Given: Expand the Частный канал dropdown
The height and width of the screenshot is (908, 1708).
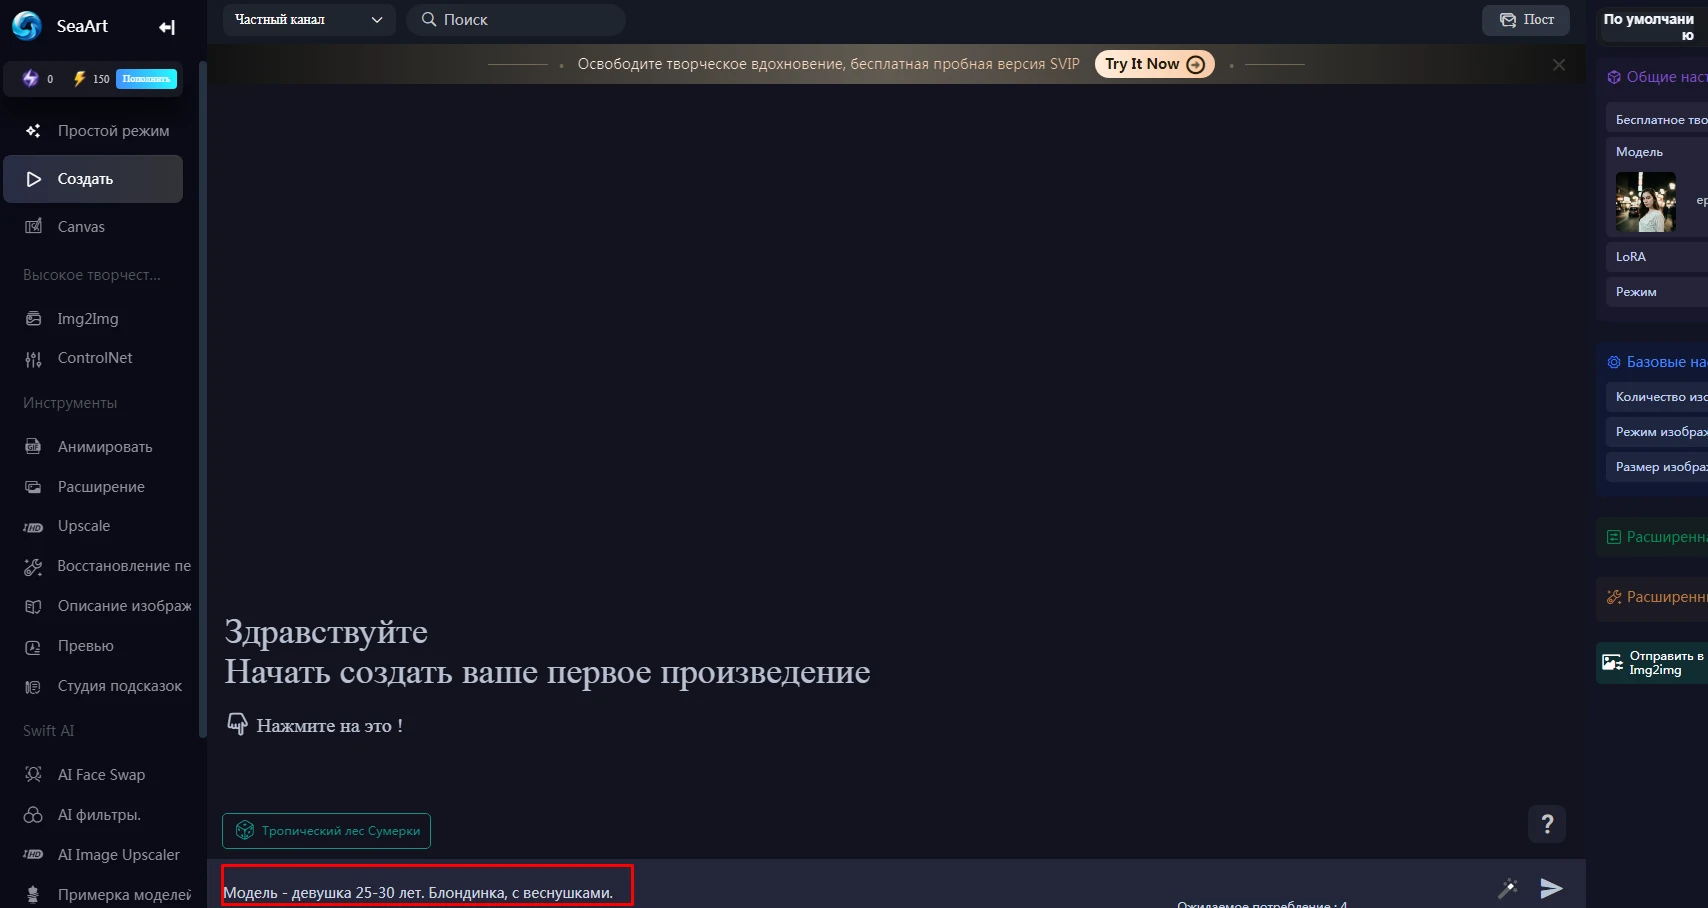Looking at the screenshot, I should click(x=309, y=20).
